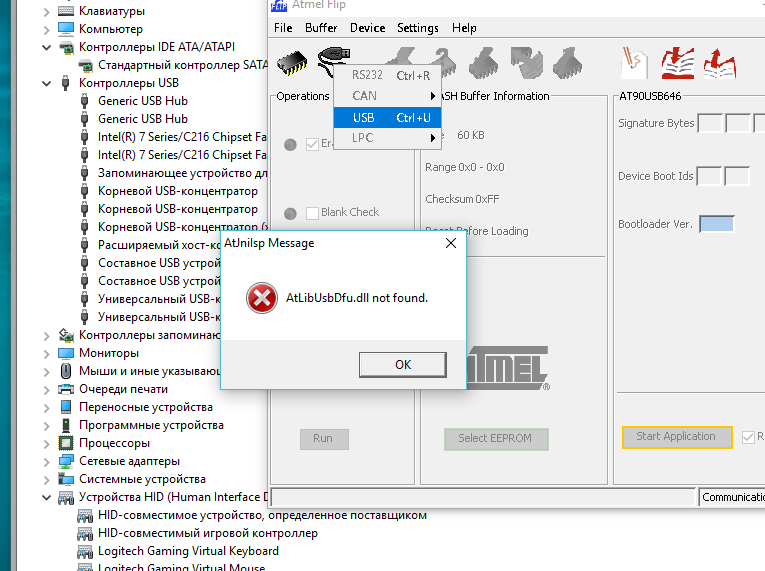765x571 pixels.
Task: Open the Settings menu
Action: click(418, 28)
